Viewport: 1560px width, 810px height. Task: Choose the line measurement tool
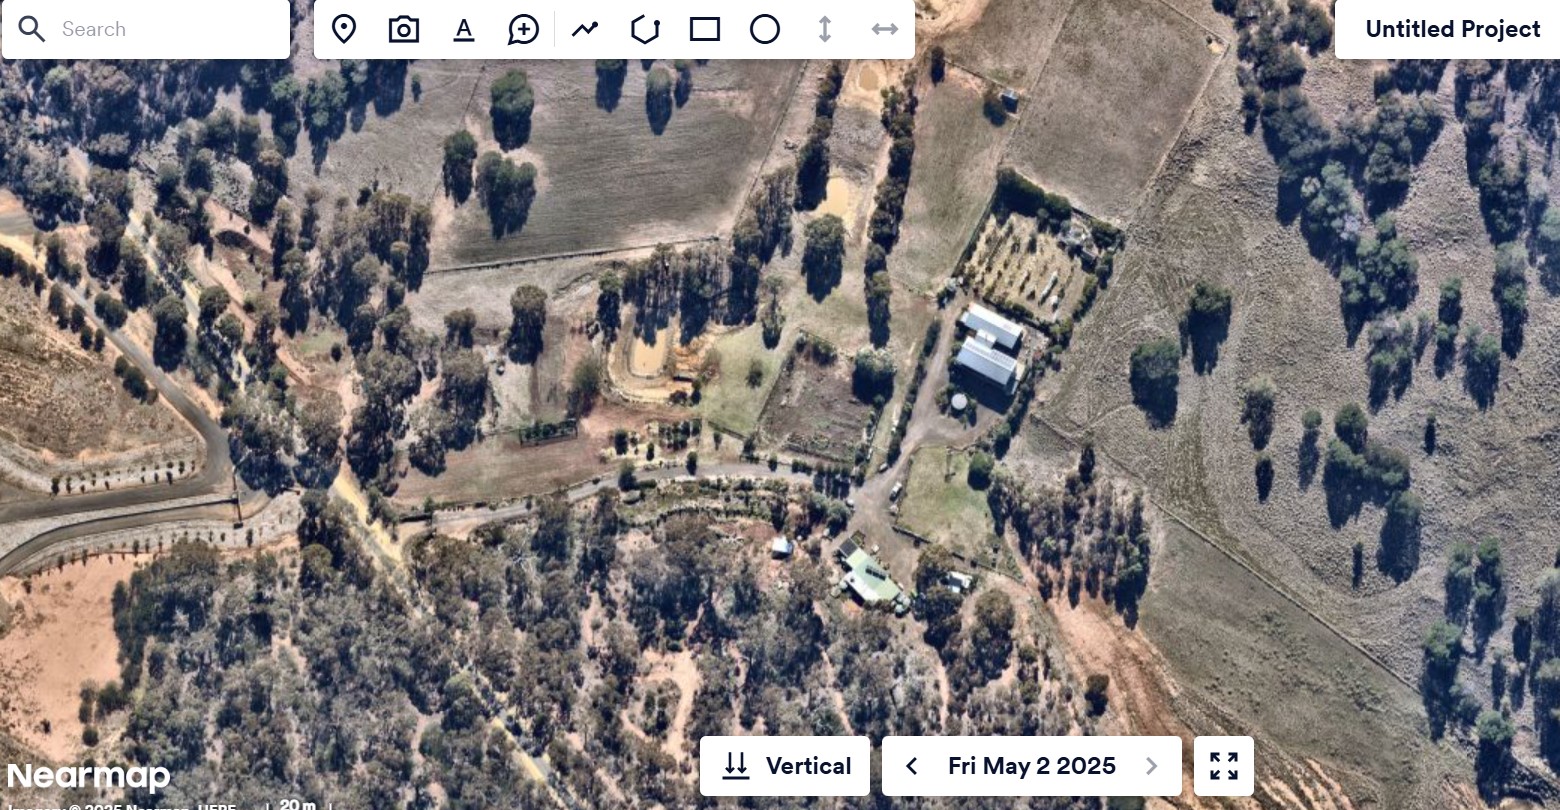pos(585,29)
